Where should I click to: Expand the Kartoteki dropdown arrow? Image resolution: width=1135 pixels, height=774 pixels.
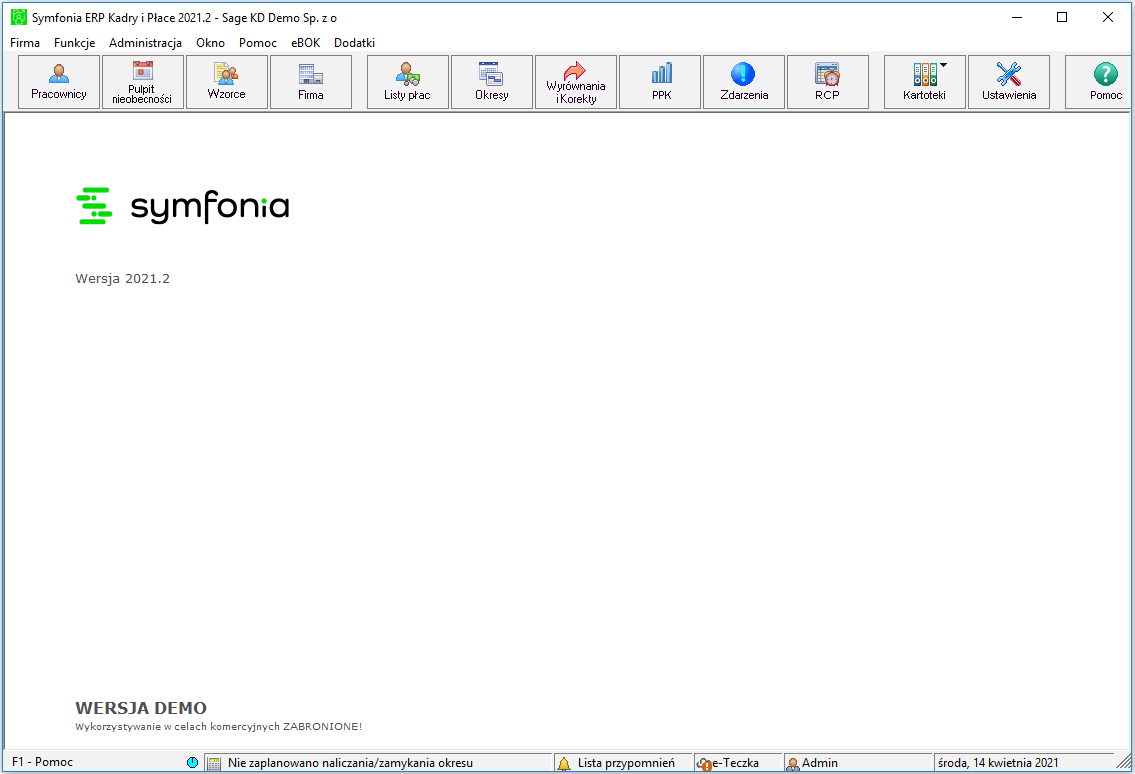click(x=943, y=65)
